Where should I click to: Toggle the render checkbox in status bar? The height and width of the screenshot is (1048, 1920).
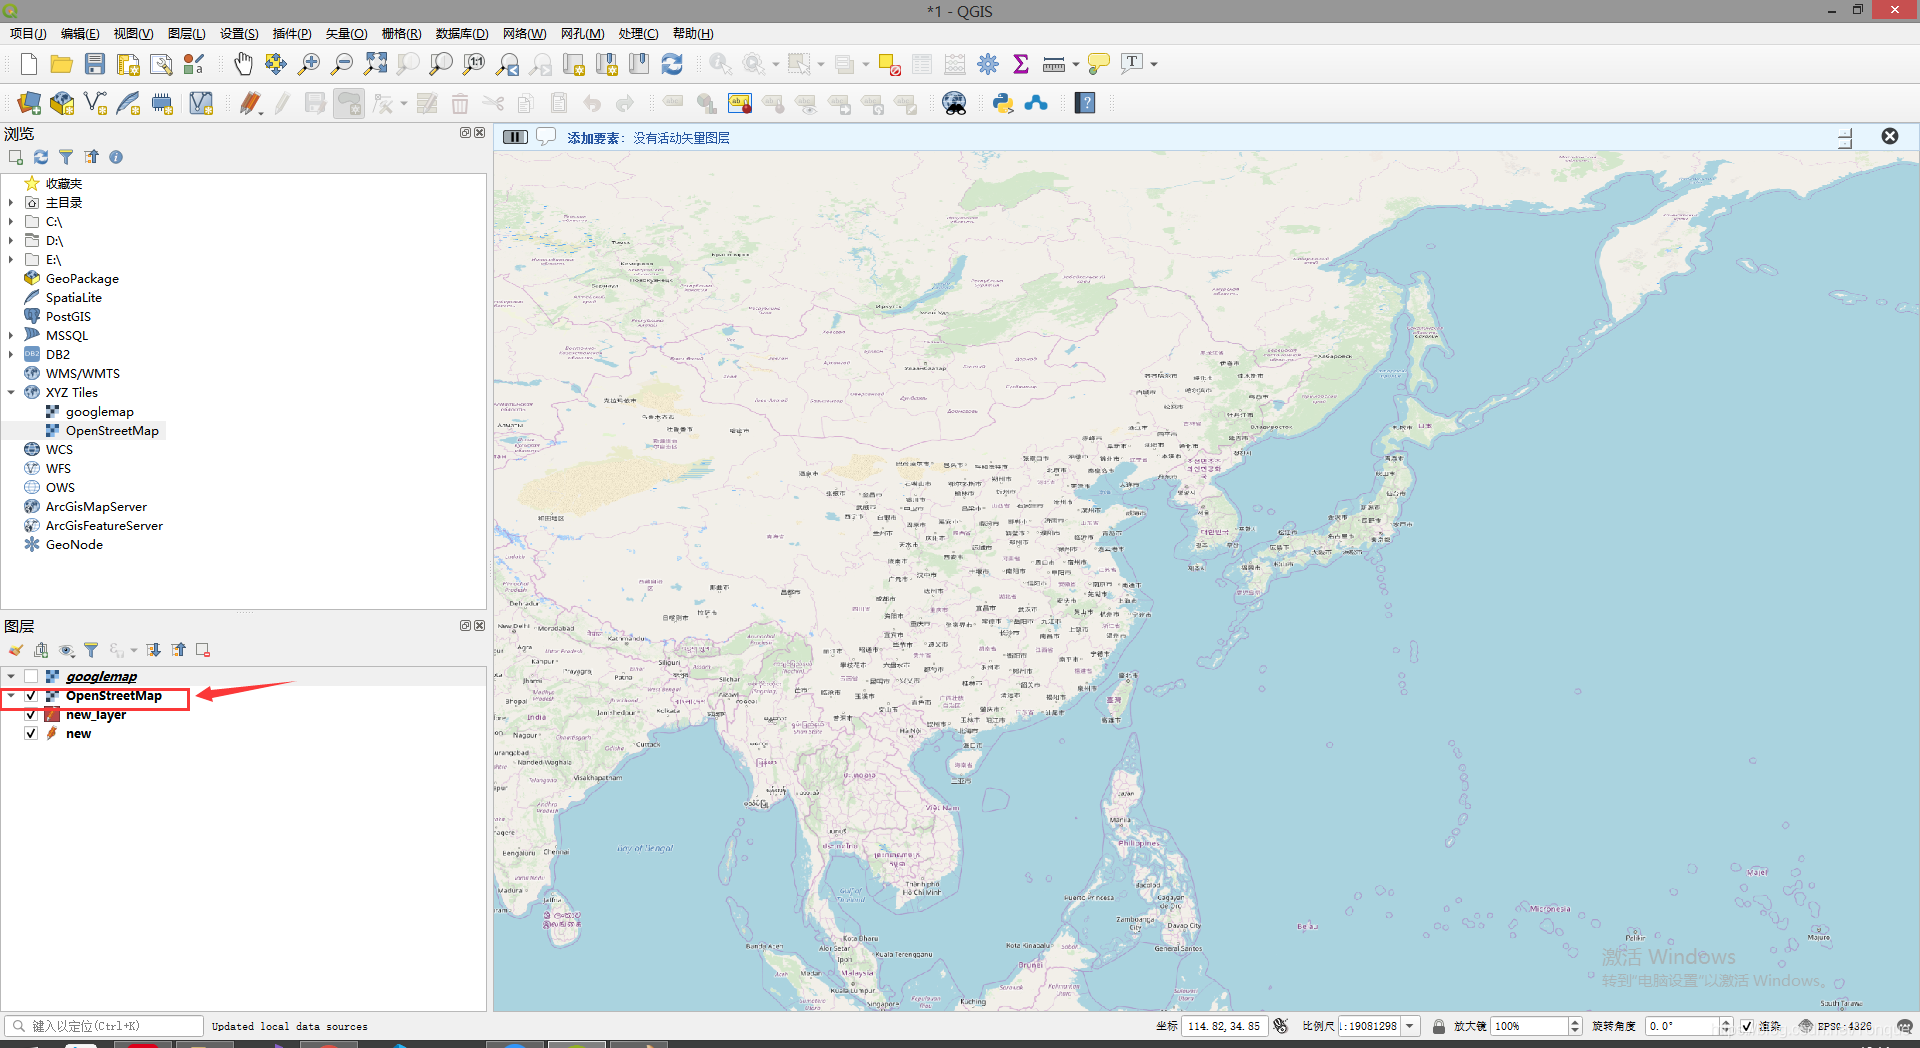coord(1747,1026)
